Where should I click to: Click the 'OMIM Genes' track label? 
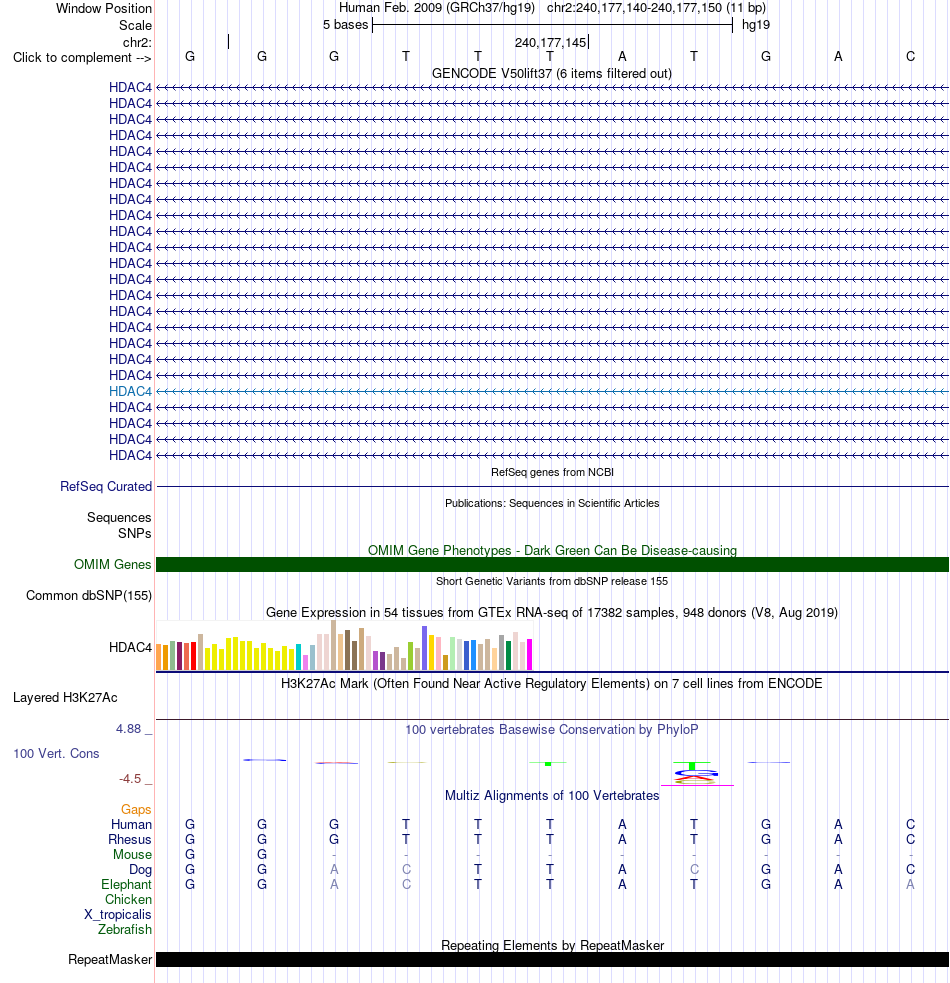click(113, 565)
